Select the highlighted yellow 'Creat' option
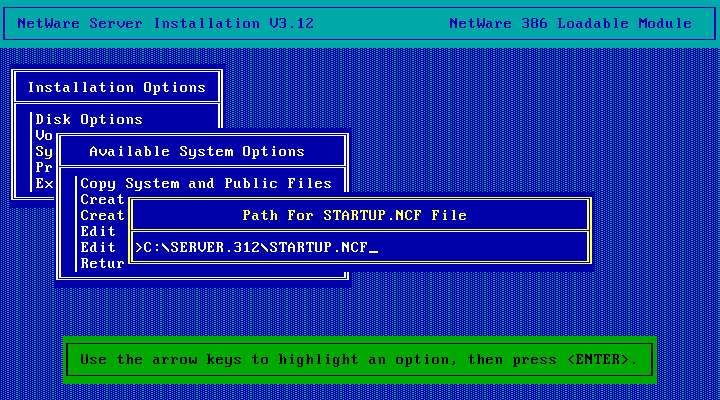Viewport: 720px width, 400px height. [102, 215]
